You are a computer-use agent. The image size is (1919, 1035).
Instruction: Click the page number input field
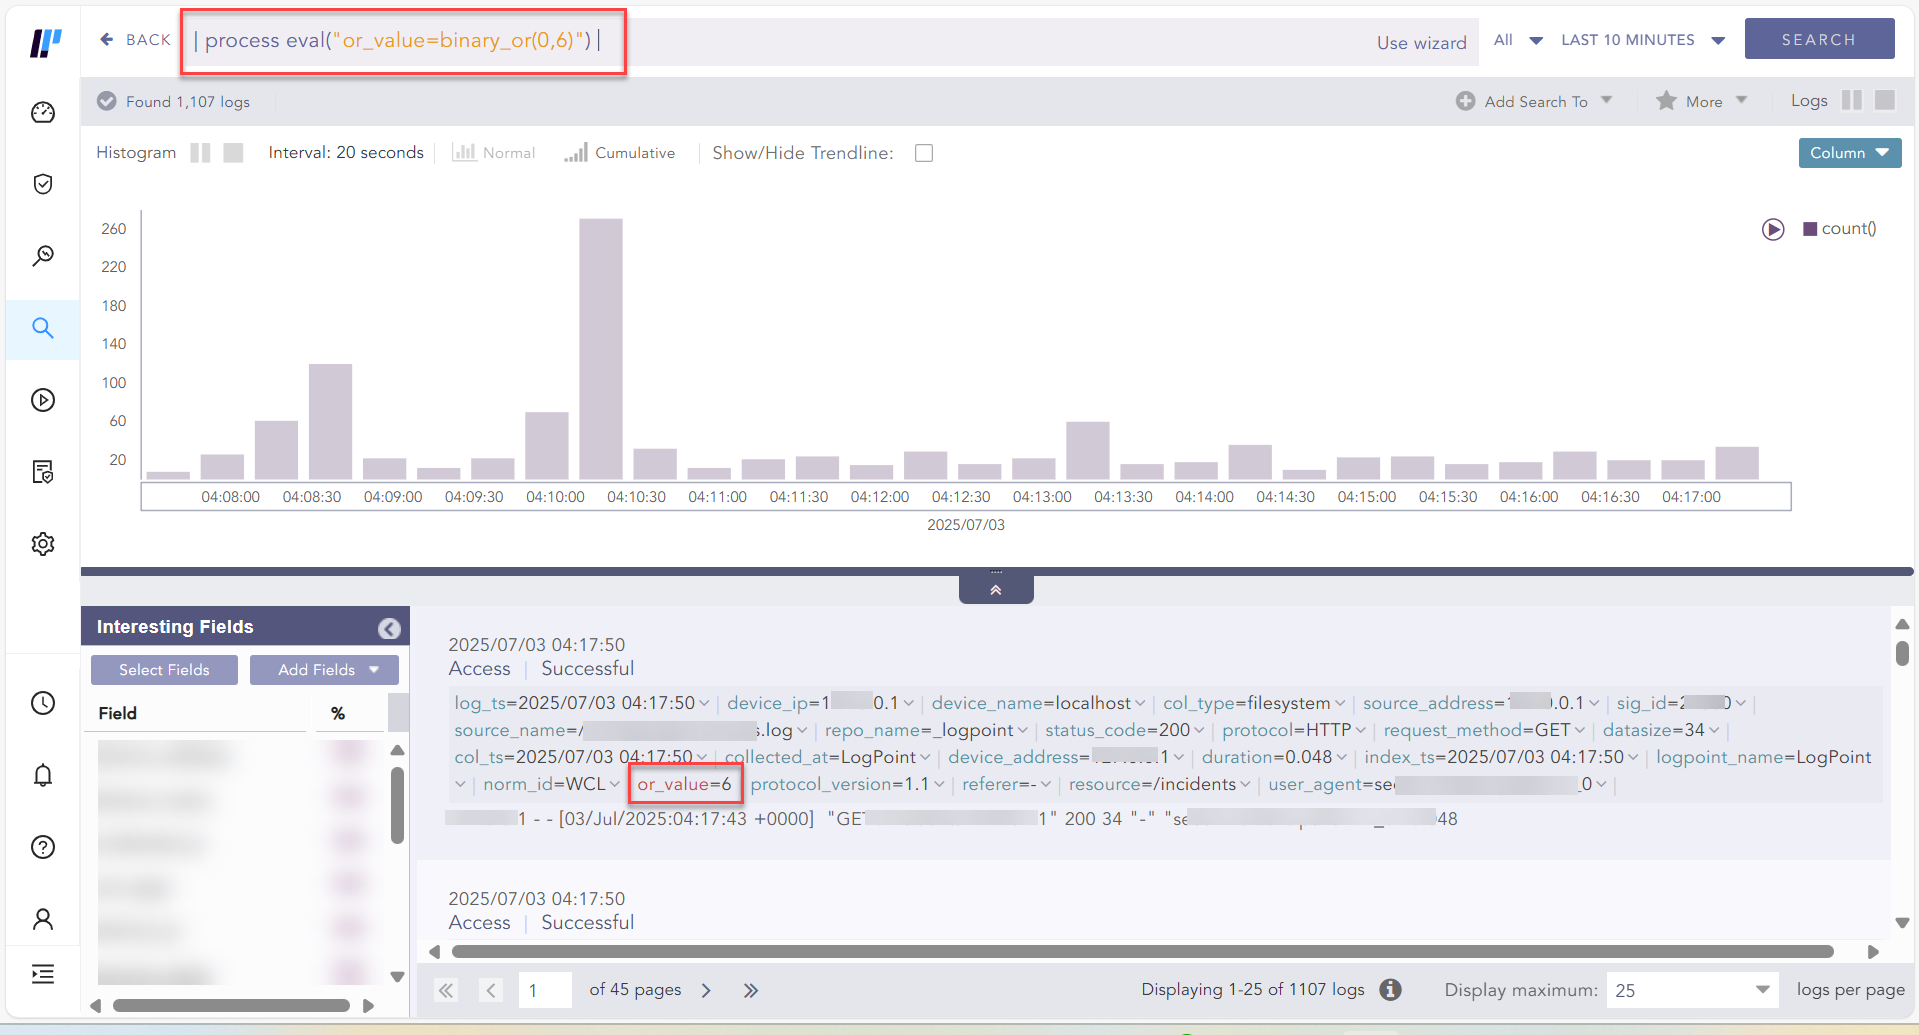point(545,990)
